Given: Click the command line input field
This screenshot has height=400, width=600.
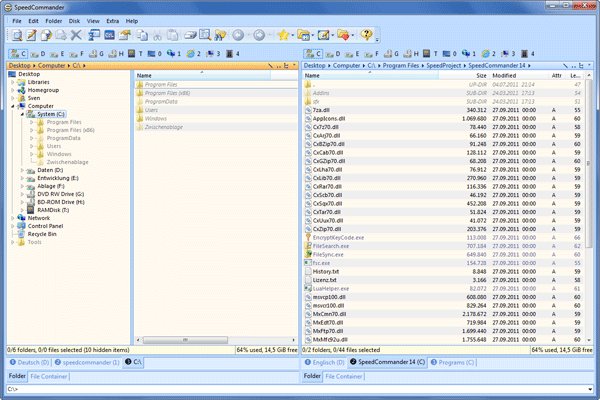Looking at the screenshot, I should (x=296, y=389).
